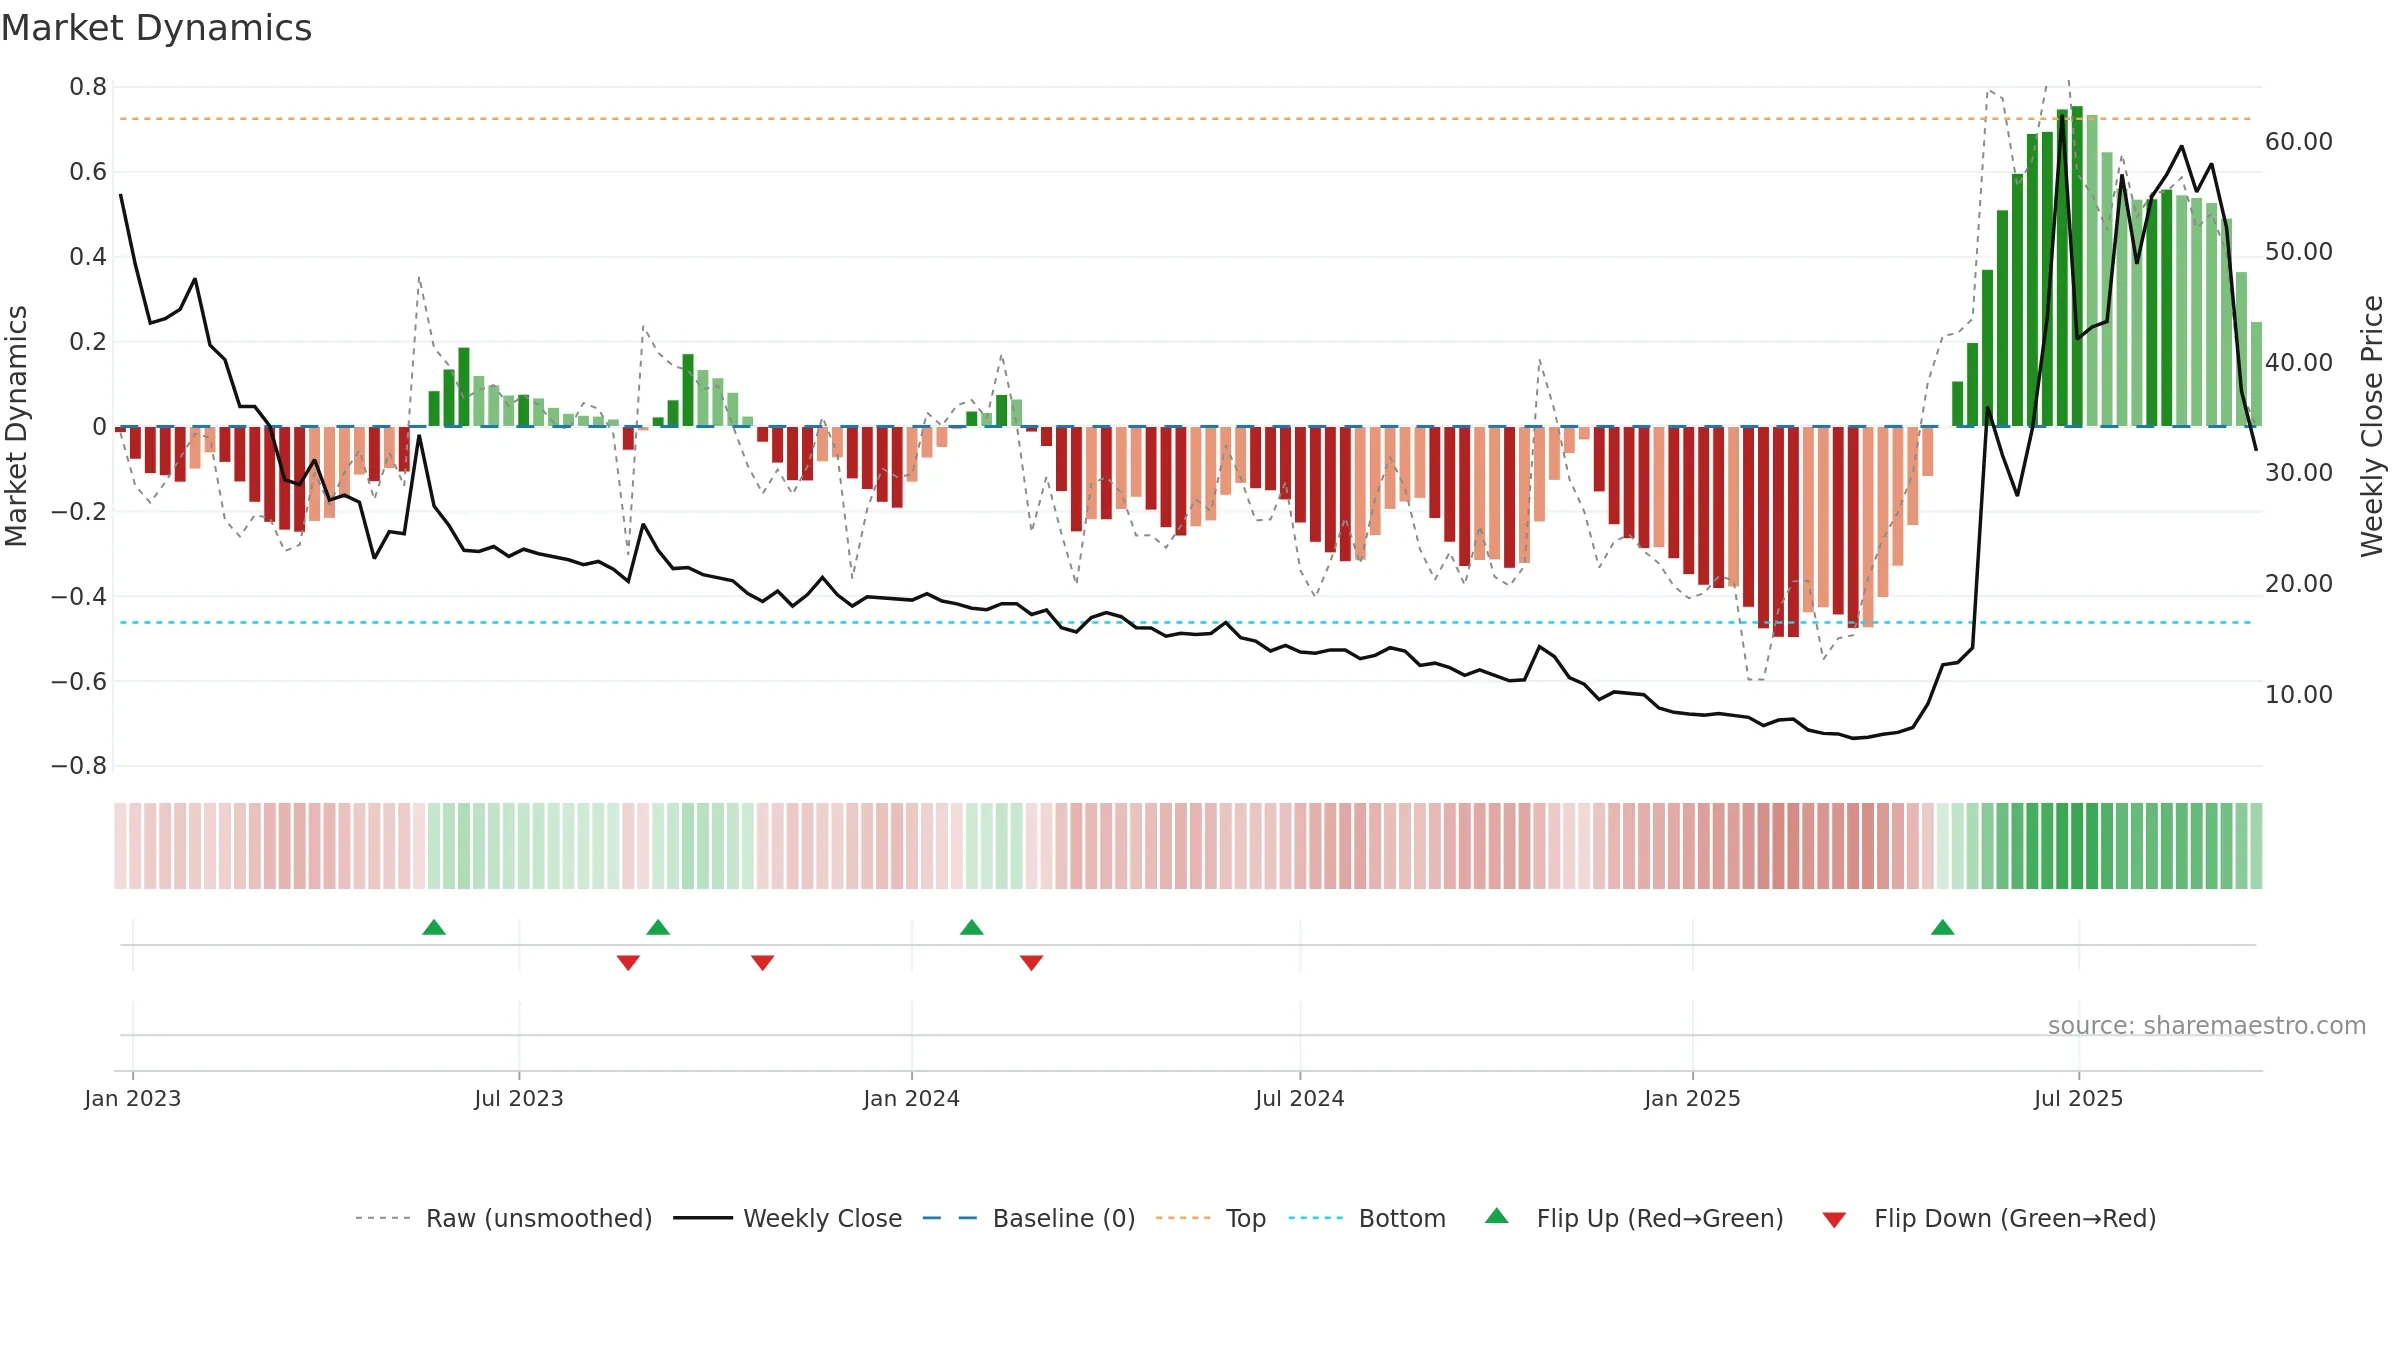The image size is (2400, 1350).
Task: Select the red flip-down marker near March 2024
Action: [x=1032, y=963]
